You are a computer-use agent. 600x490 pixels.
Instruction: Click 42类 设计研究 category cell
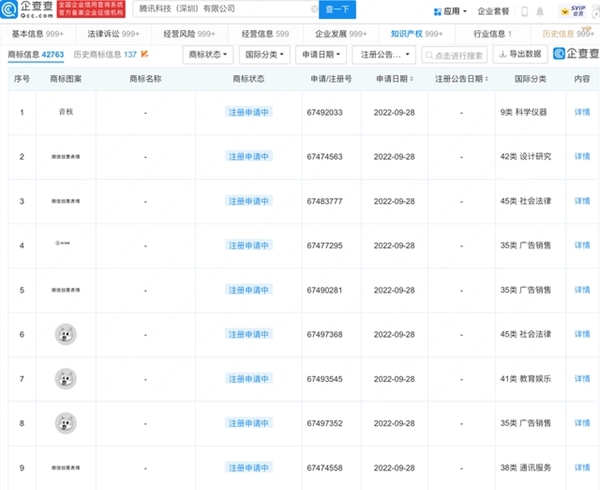pyautogui.click(x=526, y=156)
